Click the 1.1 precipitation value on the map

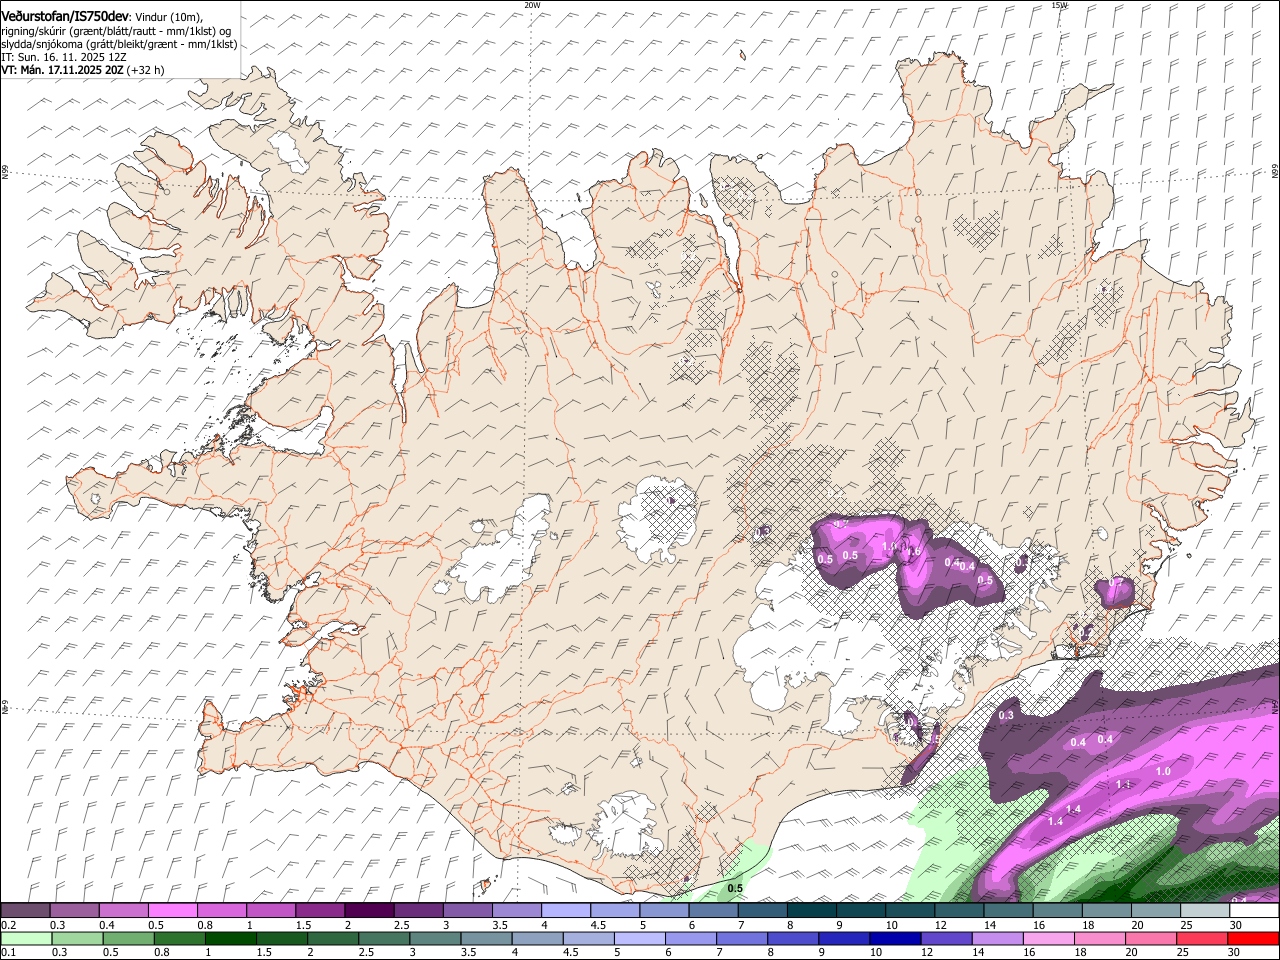[1123, 785]
